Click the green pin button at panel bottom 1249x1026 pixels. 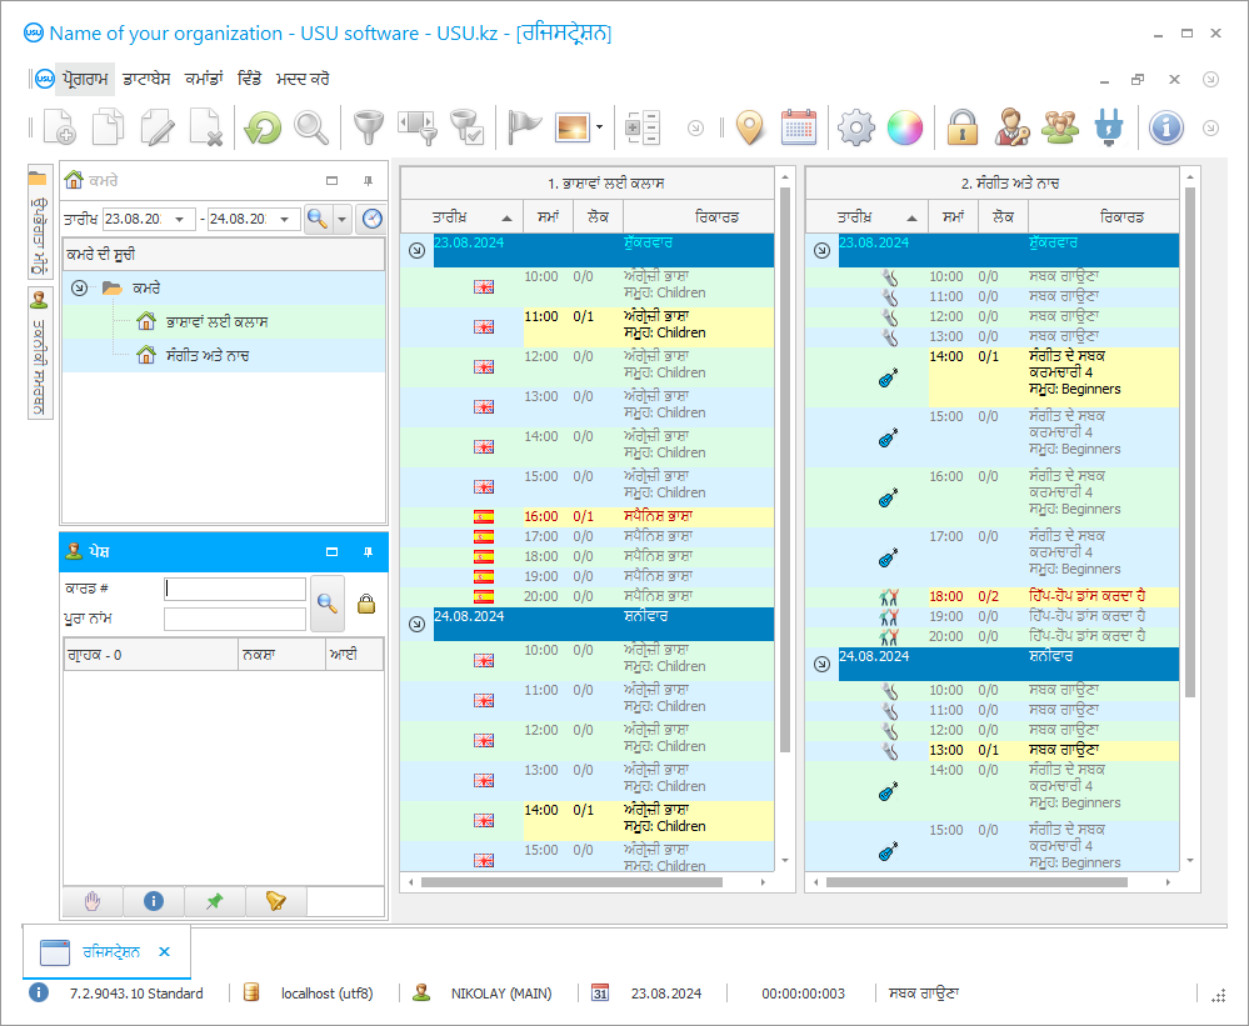pyautogui.click(x=214, y=901)
